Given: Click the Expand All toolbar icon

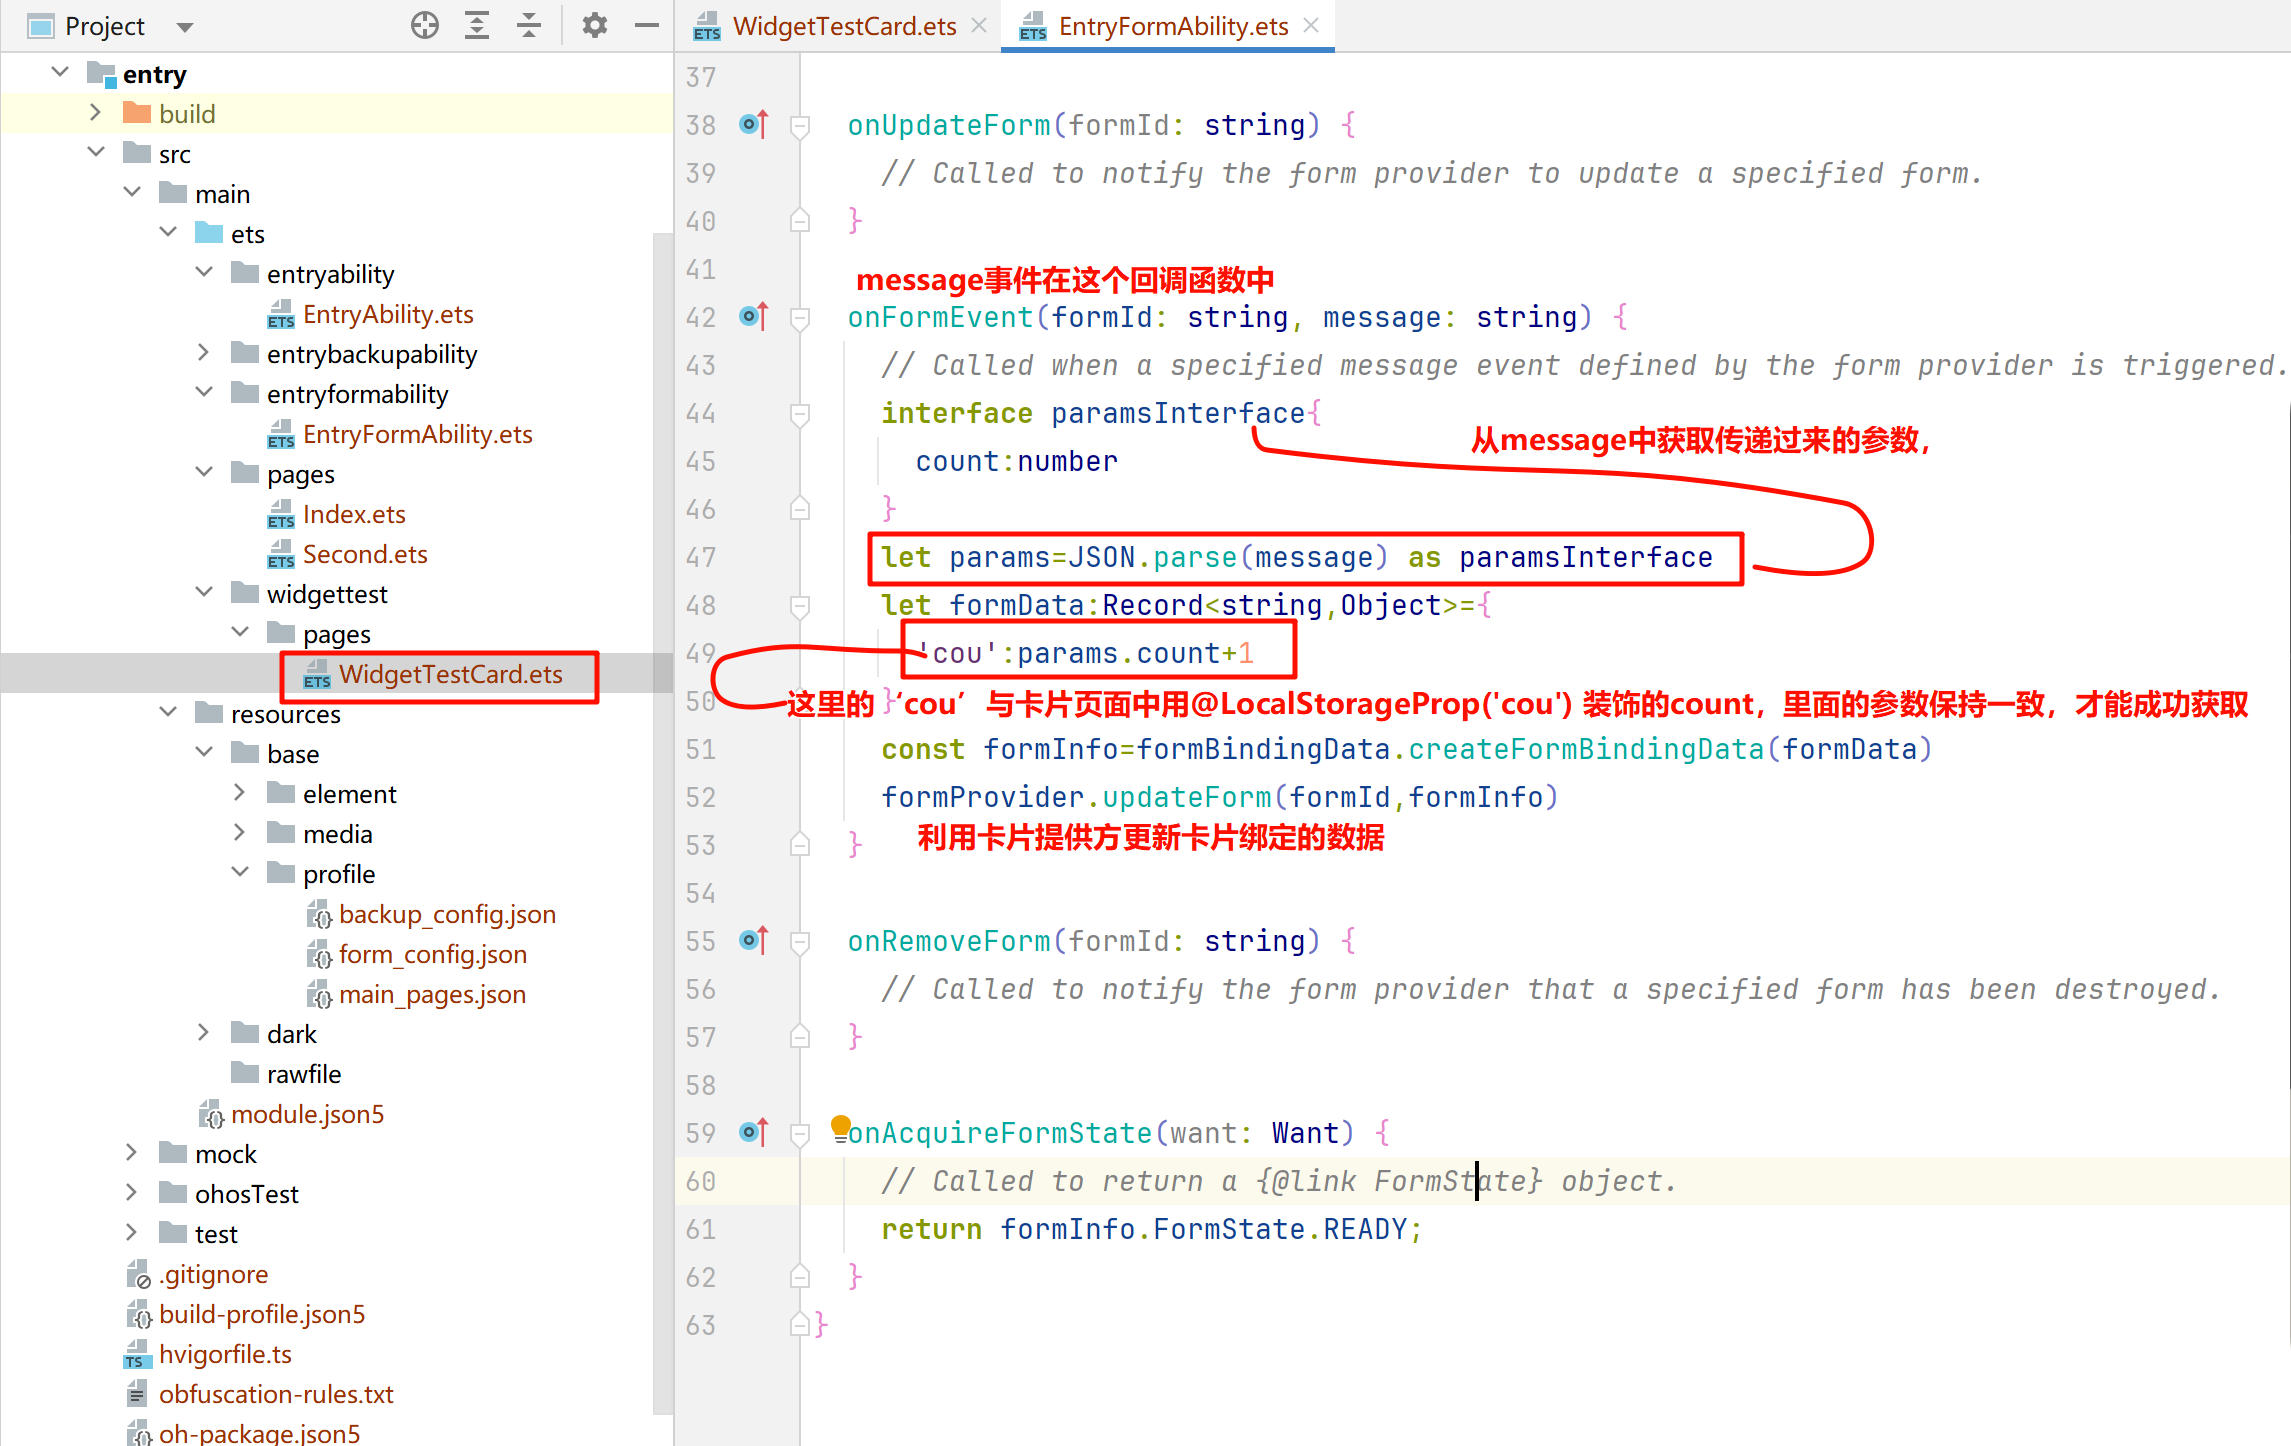Looking at the screenshot, I should pyautogui.click(x=477, y=26).
